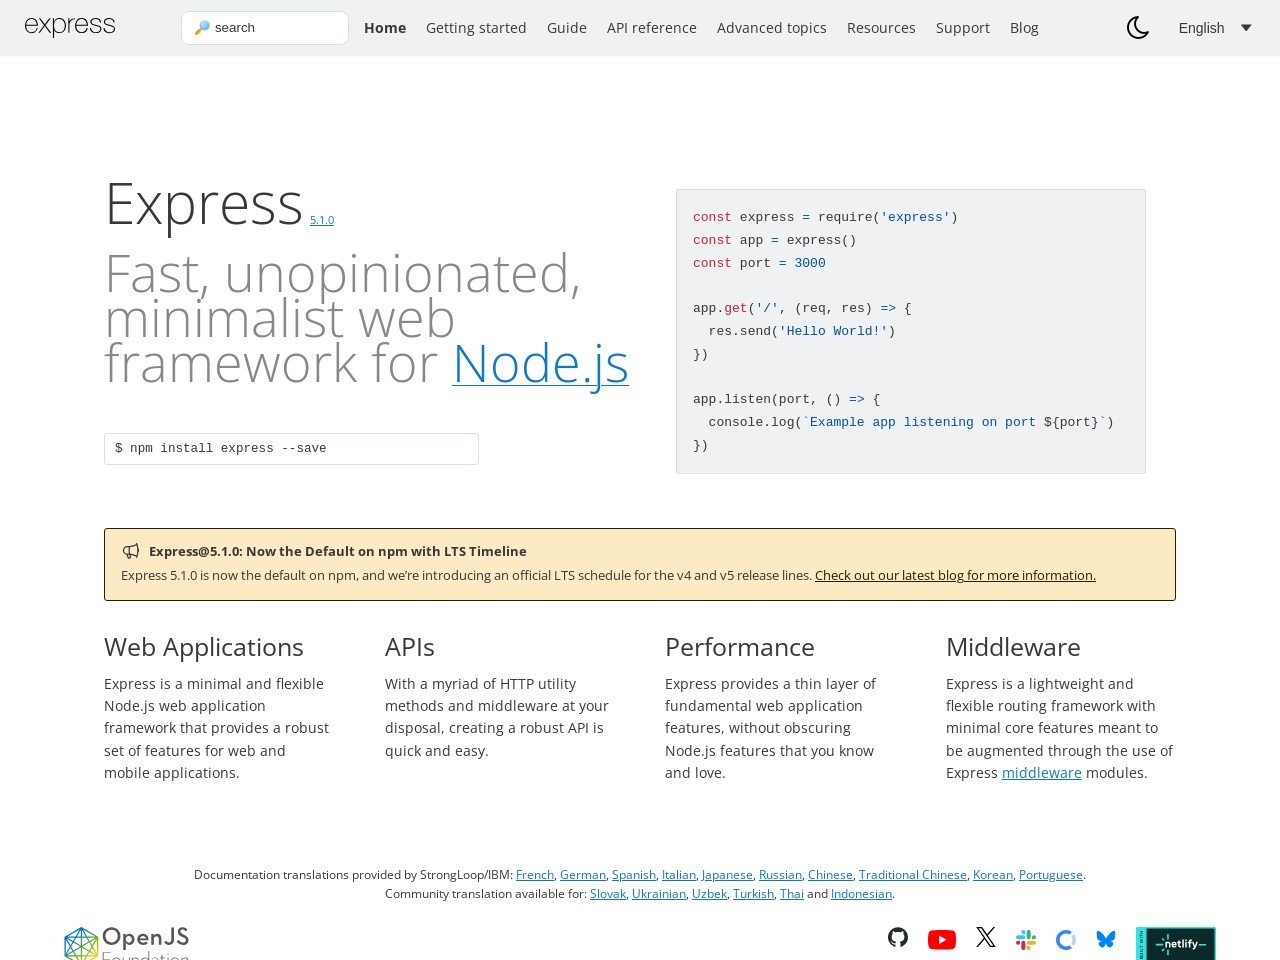Open the Blog menu item
The image size is (1280, 960).
(1024, 28)
